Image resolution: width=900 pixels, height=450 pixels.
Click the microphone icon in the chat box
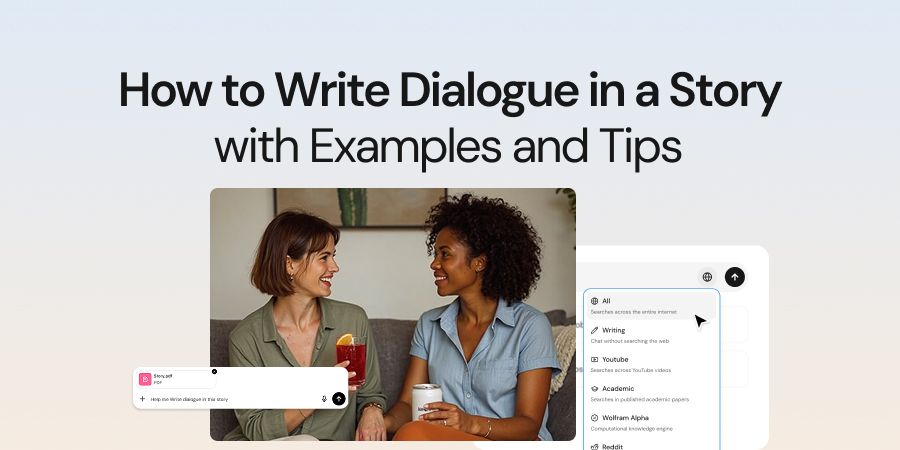tap(324, 399)
